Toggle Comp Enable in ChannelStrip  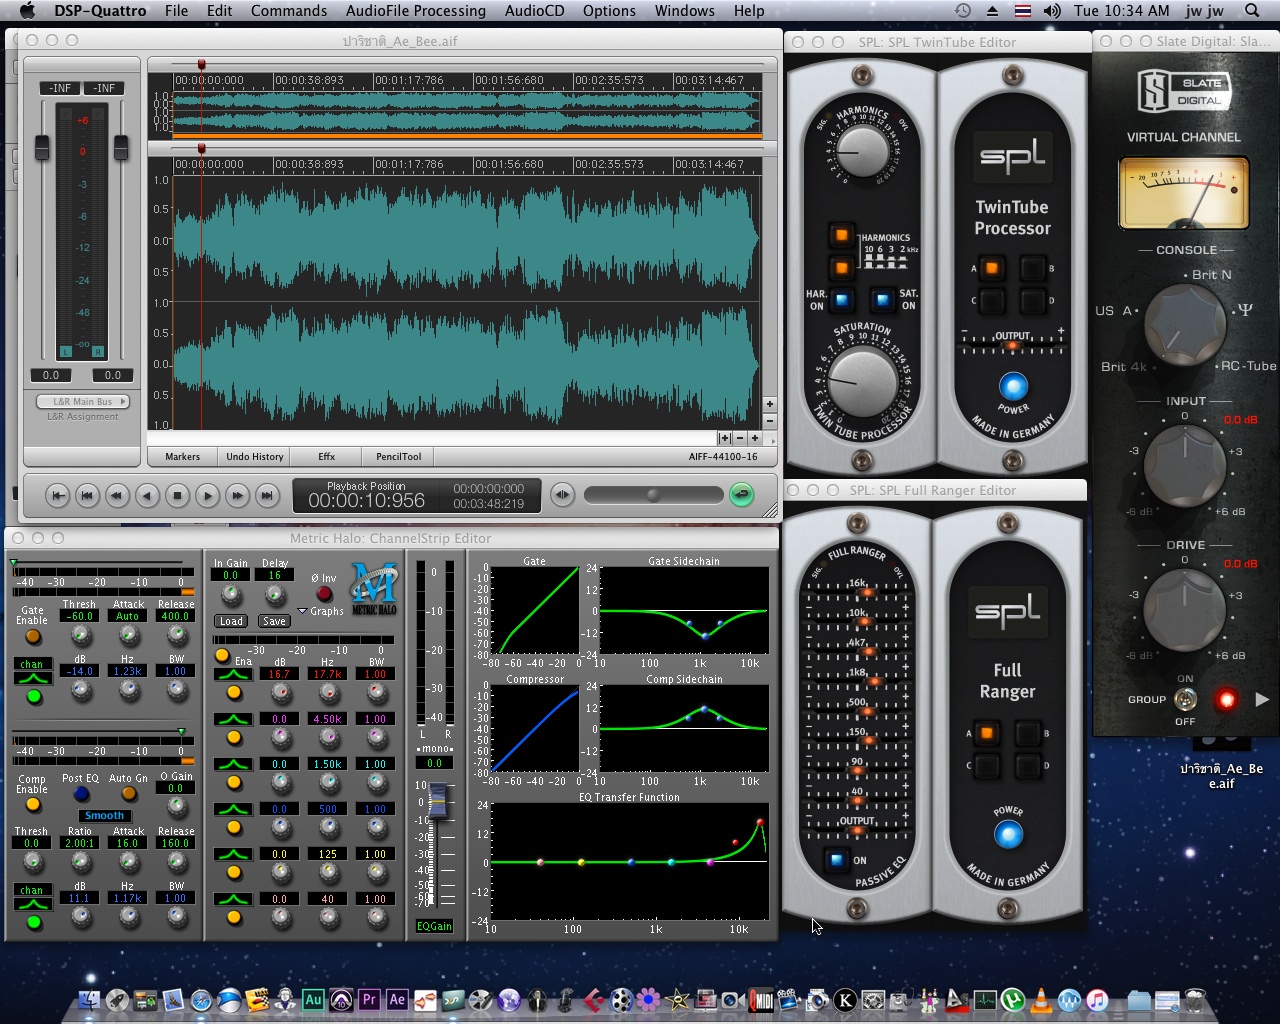(x=33, y=804)
